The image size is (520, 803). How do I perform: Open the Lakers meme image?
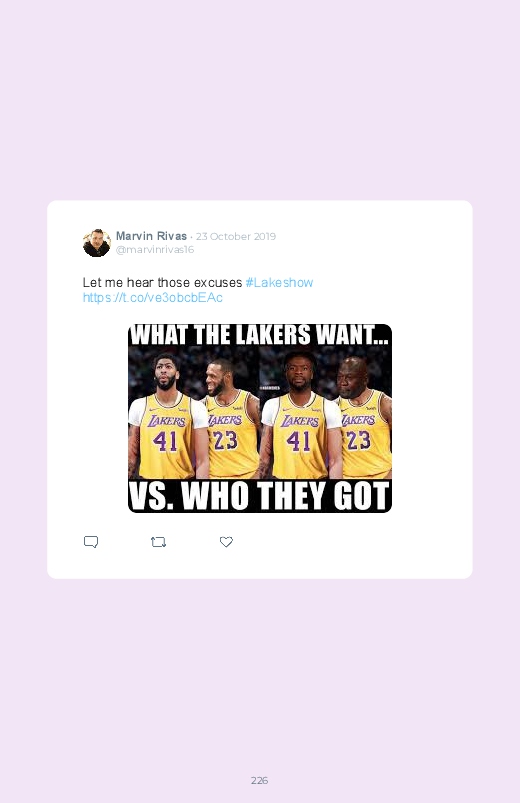coord(260,418)
